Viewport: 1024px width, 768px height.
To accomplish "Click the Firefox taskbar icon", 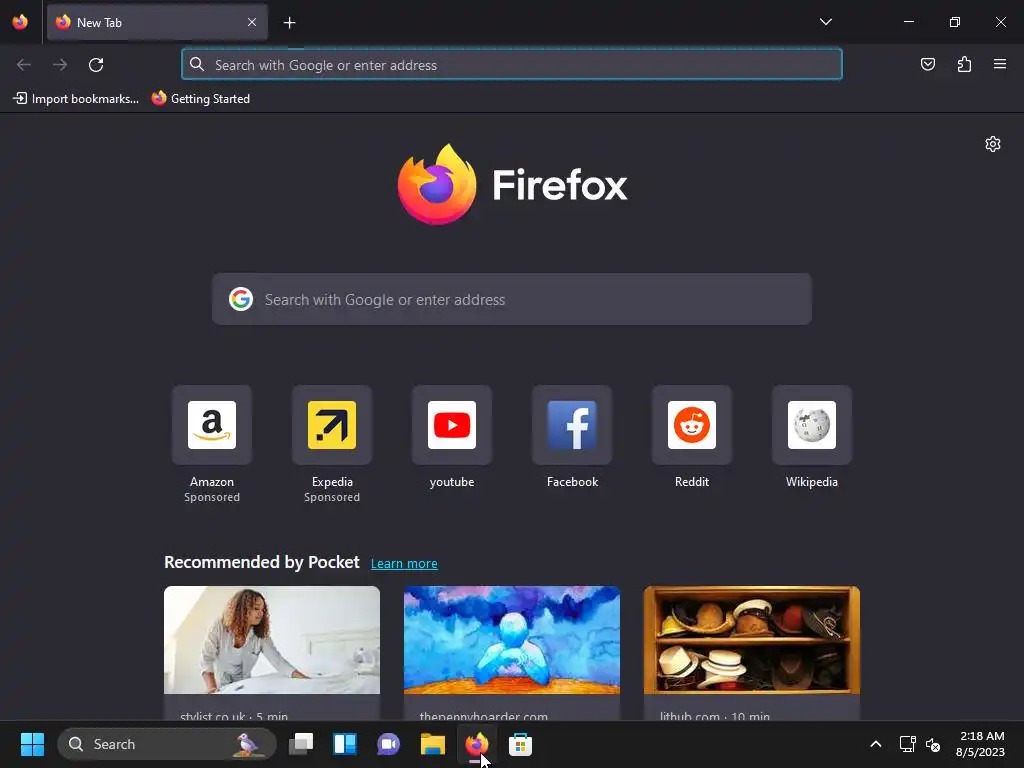I will click(476, 744).
